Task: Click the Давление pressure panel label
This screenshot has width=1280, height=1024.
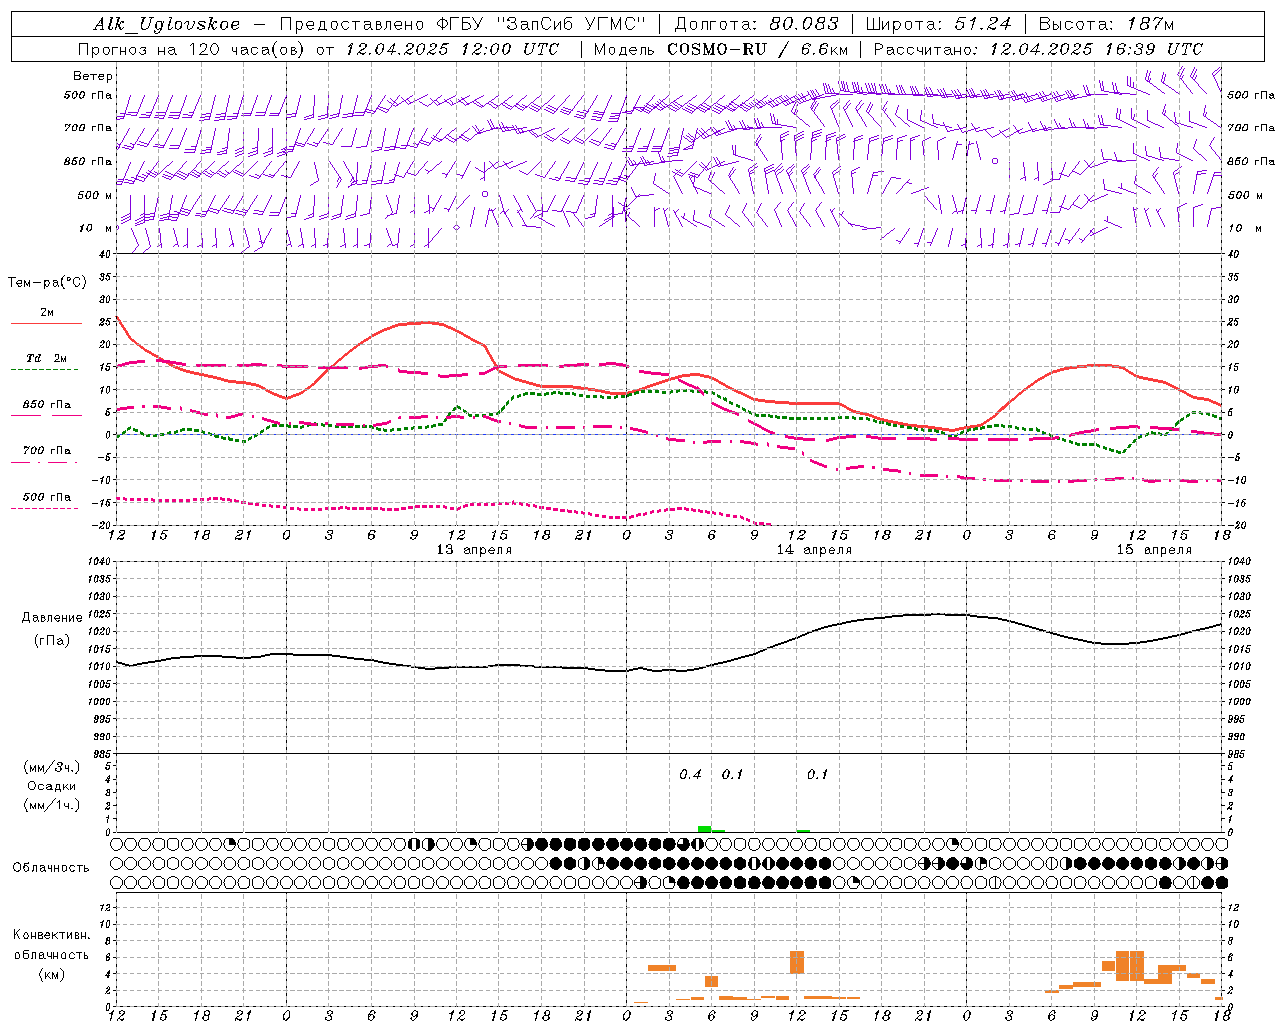Action: (52, 618)
